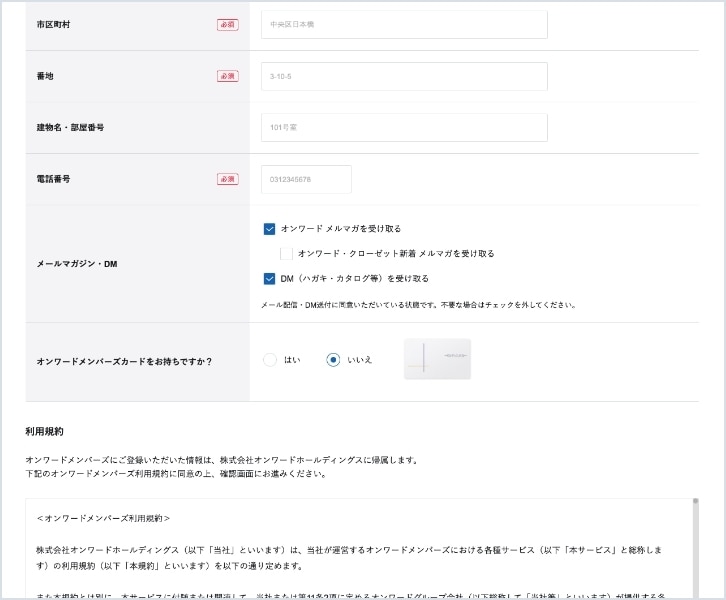726x600 pixels.
Task: Click the メールマガジン・DM row label
Action: click(77, 264)
